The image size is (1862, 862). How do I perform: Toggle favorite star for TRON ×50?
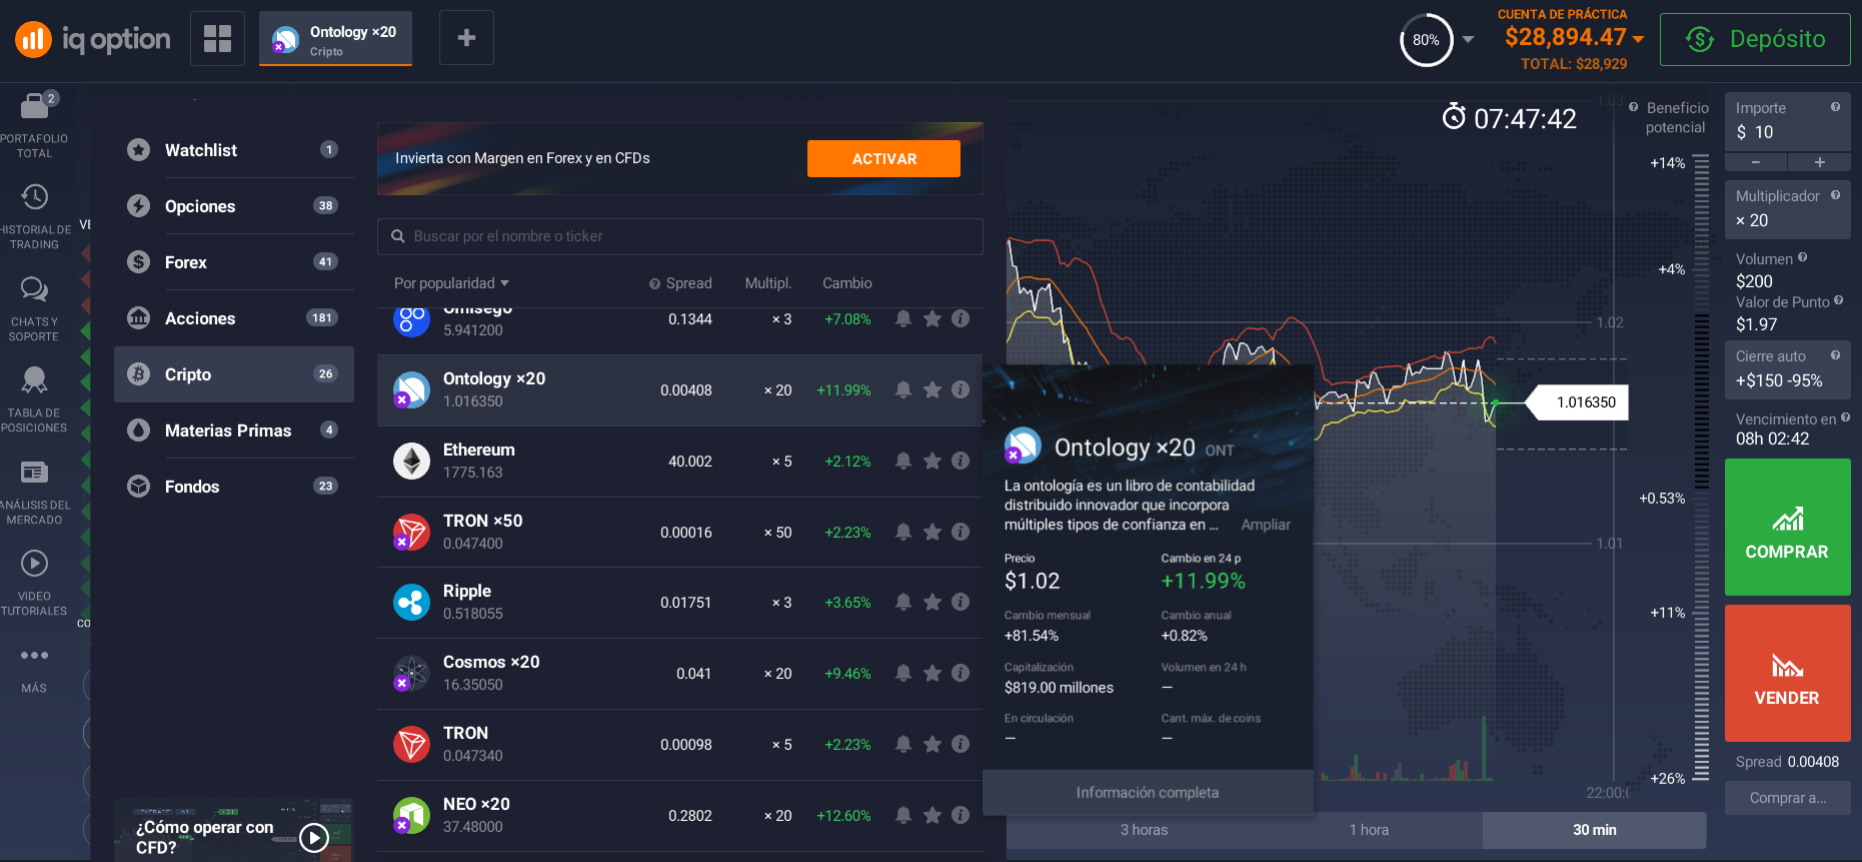tap(932, 532)
